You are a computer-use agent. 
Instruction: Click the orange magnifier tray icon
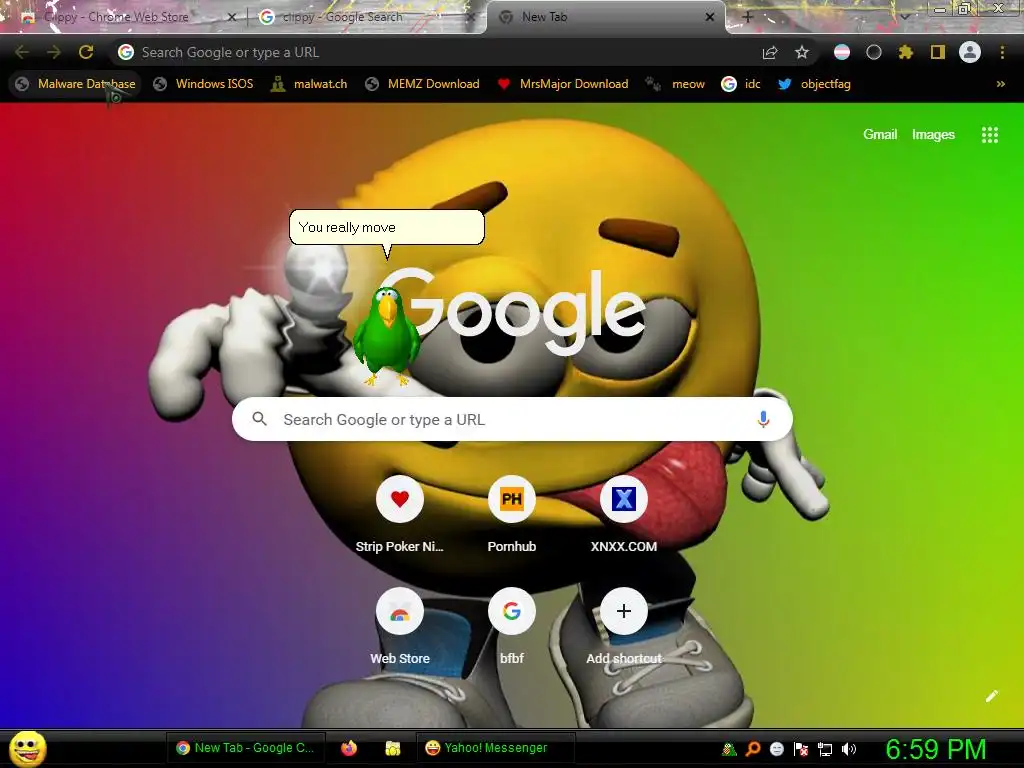[753, 749]
